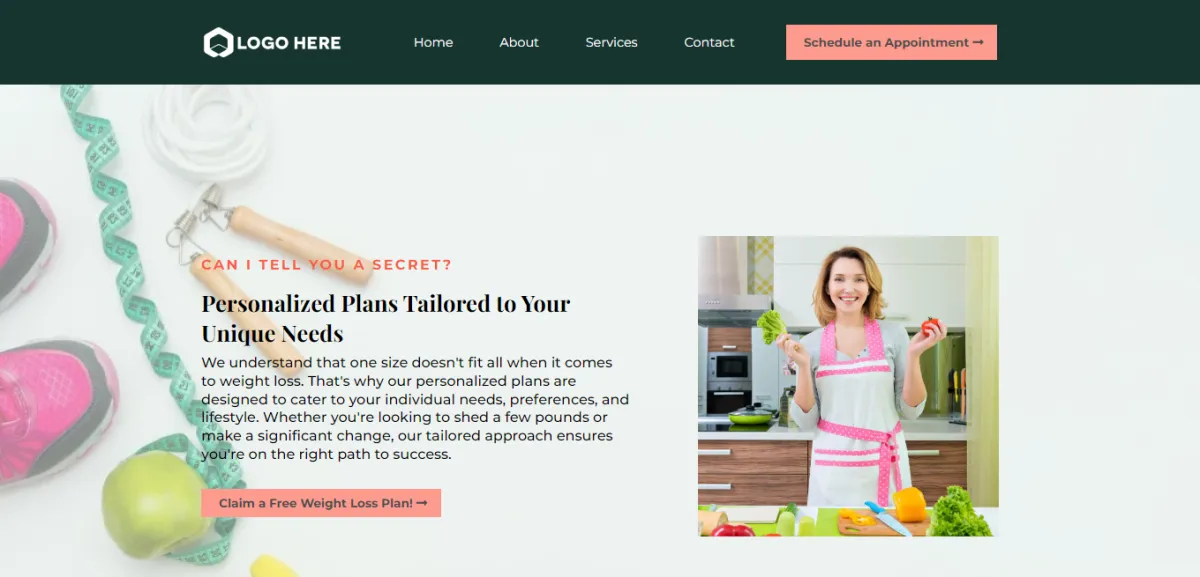The image size is (1200, 577).
Task: Click the photo of woman in kitchen
Action: pos(848,386)
